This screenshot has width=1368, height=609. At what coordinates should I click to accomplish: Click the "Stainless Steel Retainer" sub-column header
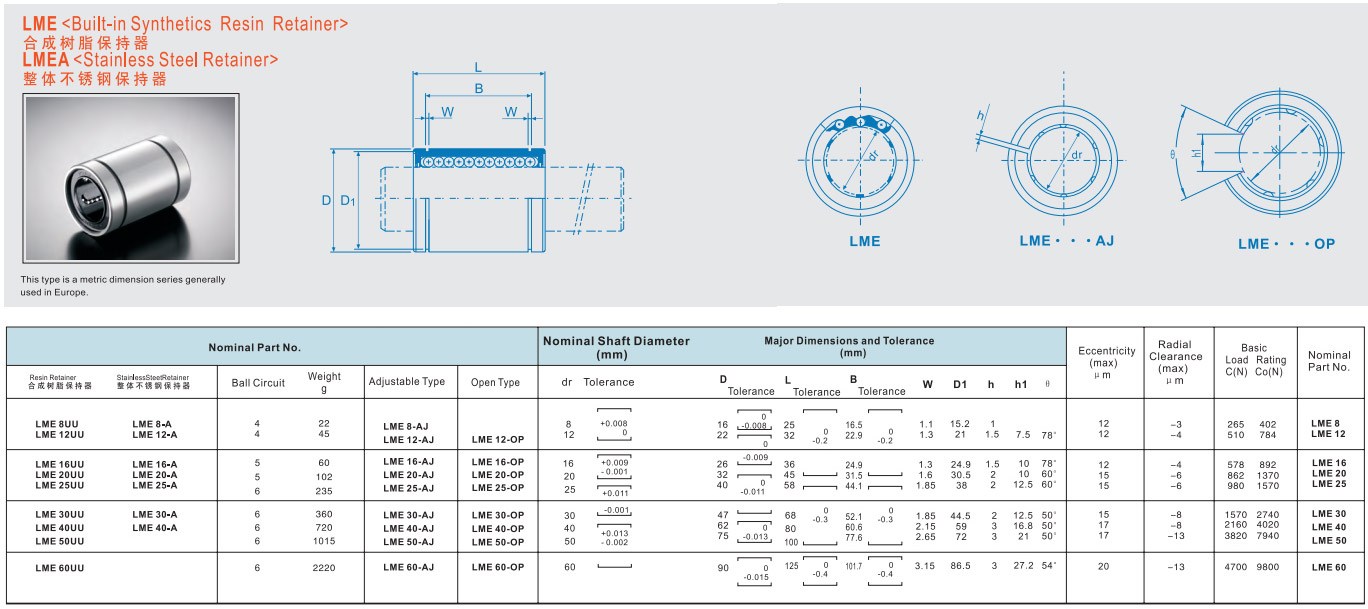[x=153, y=382]
